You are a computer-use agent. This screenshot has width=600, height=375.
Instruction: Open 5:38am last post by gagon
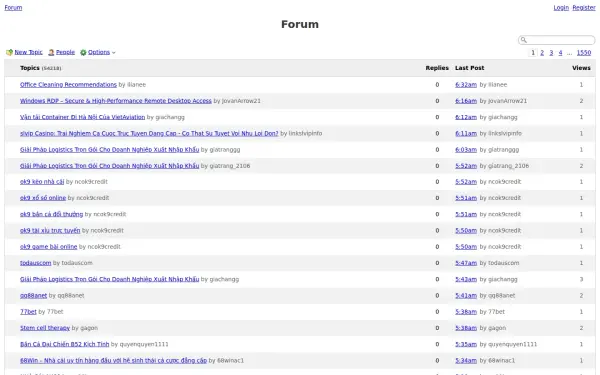point(466,328)
